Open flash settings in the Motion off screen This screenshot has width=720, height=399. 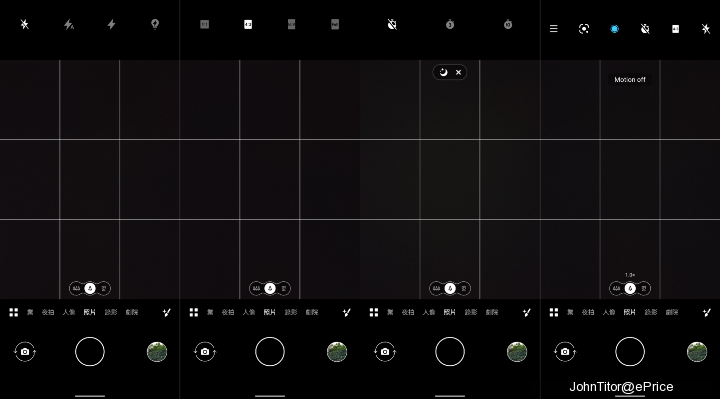(x=706, y=29)
